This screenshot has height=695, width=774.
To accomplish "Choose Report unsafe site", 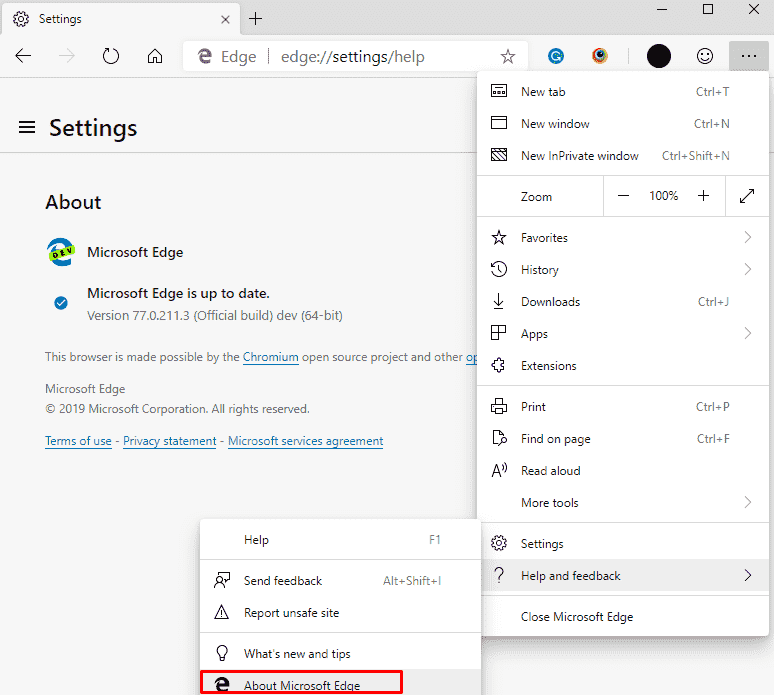I will (x=341, y=613).
